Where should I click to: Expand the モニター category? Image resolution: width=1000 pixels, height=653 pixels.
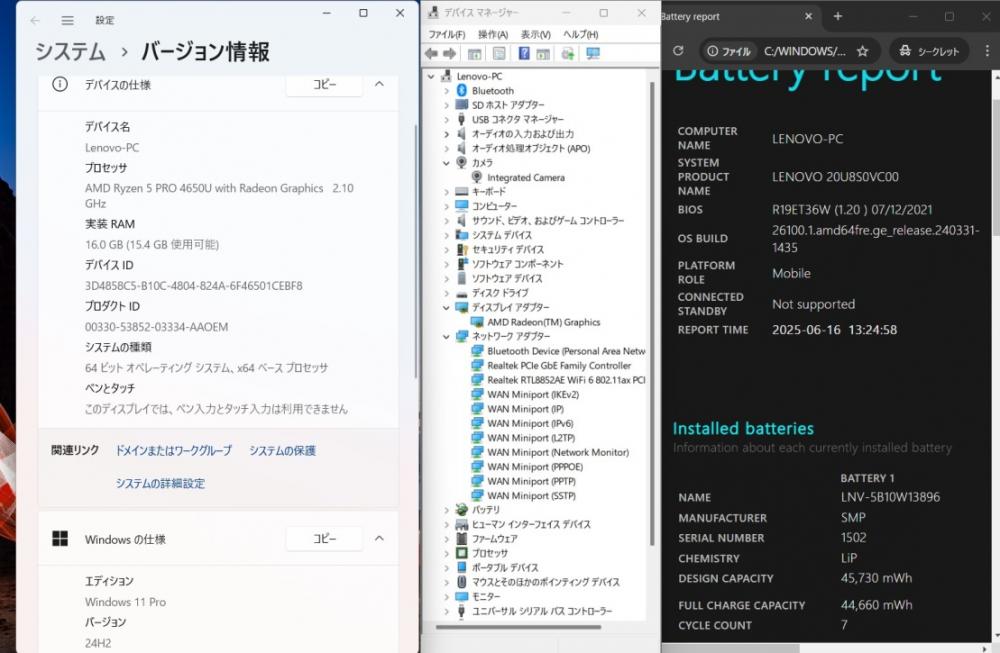coord(446,597)
